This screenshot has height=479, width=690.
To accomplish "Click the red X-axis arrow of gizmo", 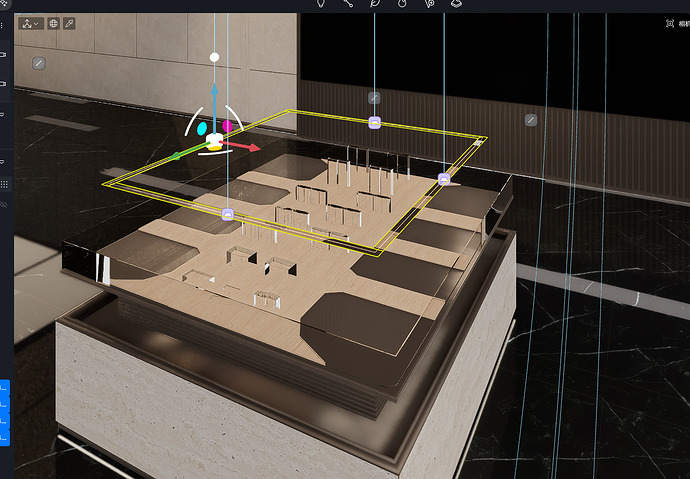I will coord(252,148).
